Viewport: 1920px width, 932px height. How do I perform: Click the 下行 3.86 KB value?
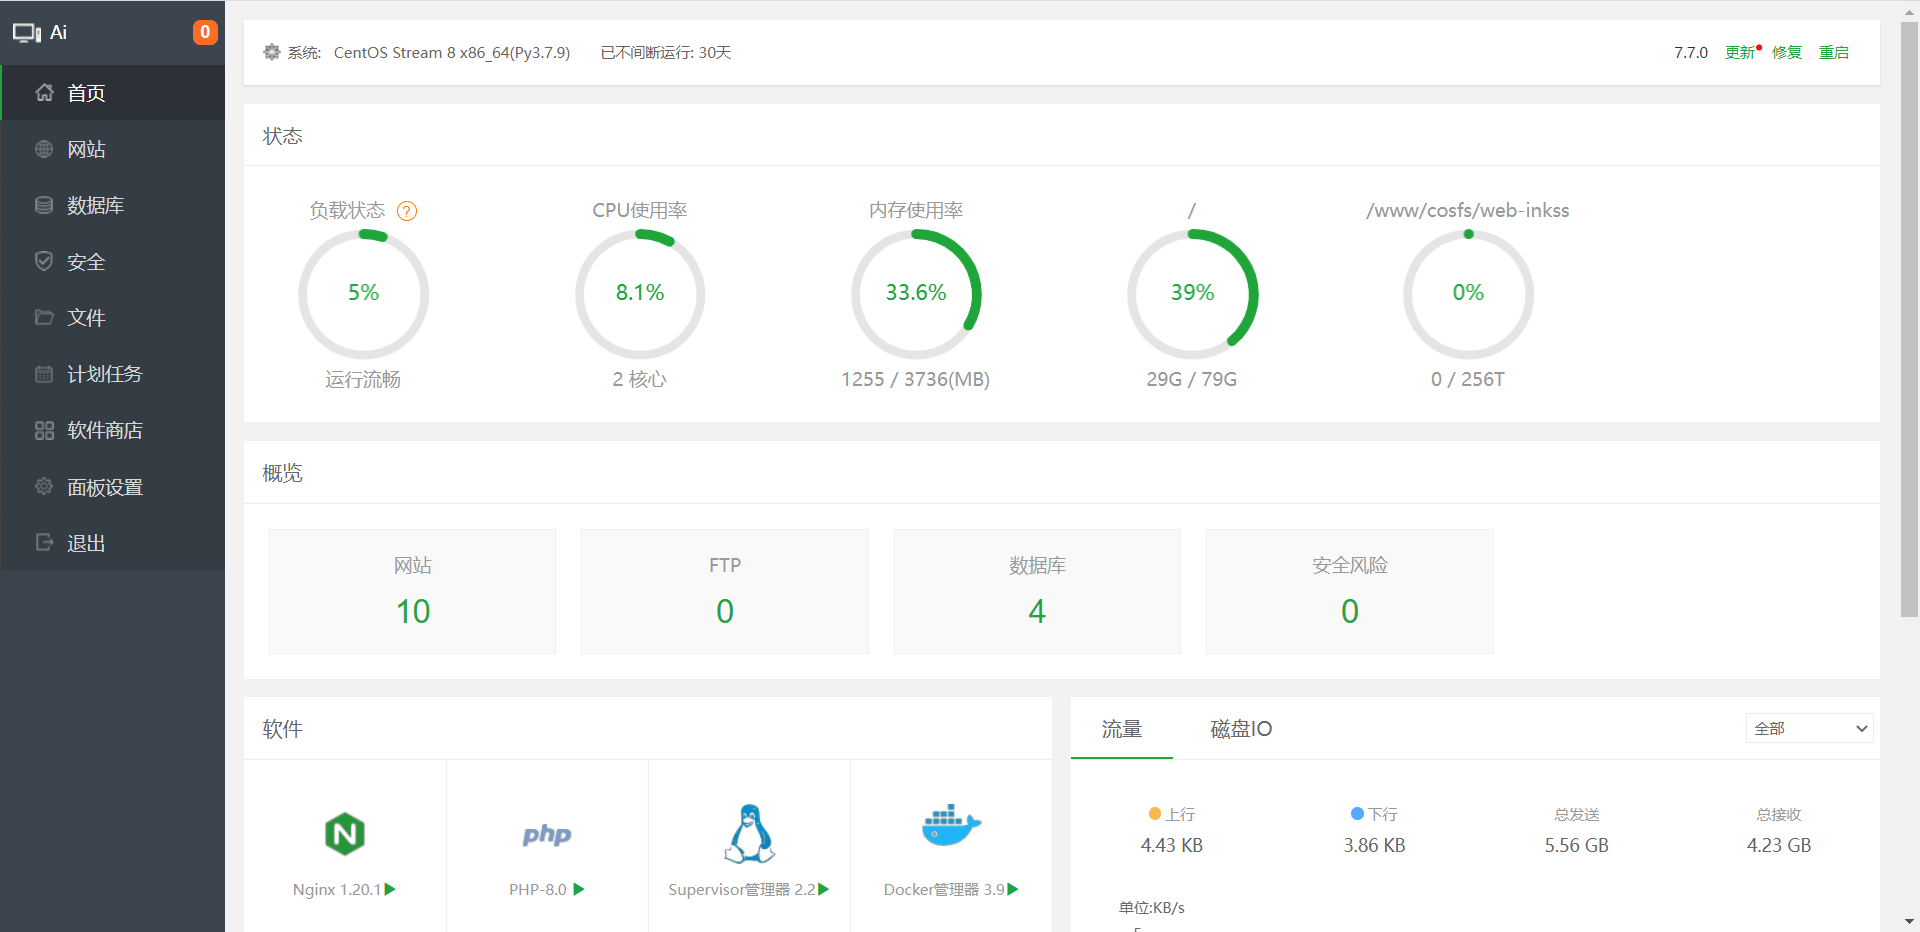coord(1375,845)
